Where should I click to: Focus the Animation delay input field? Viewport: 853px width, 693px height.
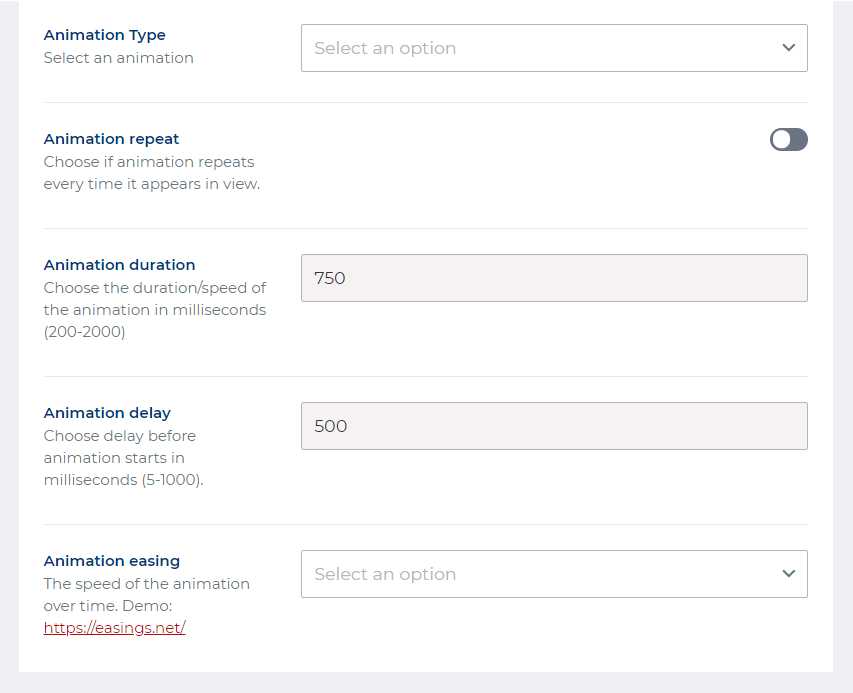tap(554, 426)
